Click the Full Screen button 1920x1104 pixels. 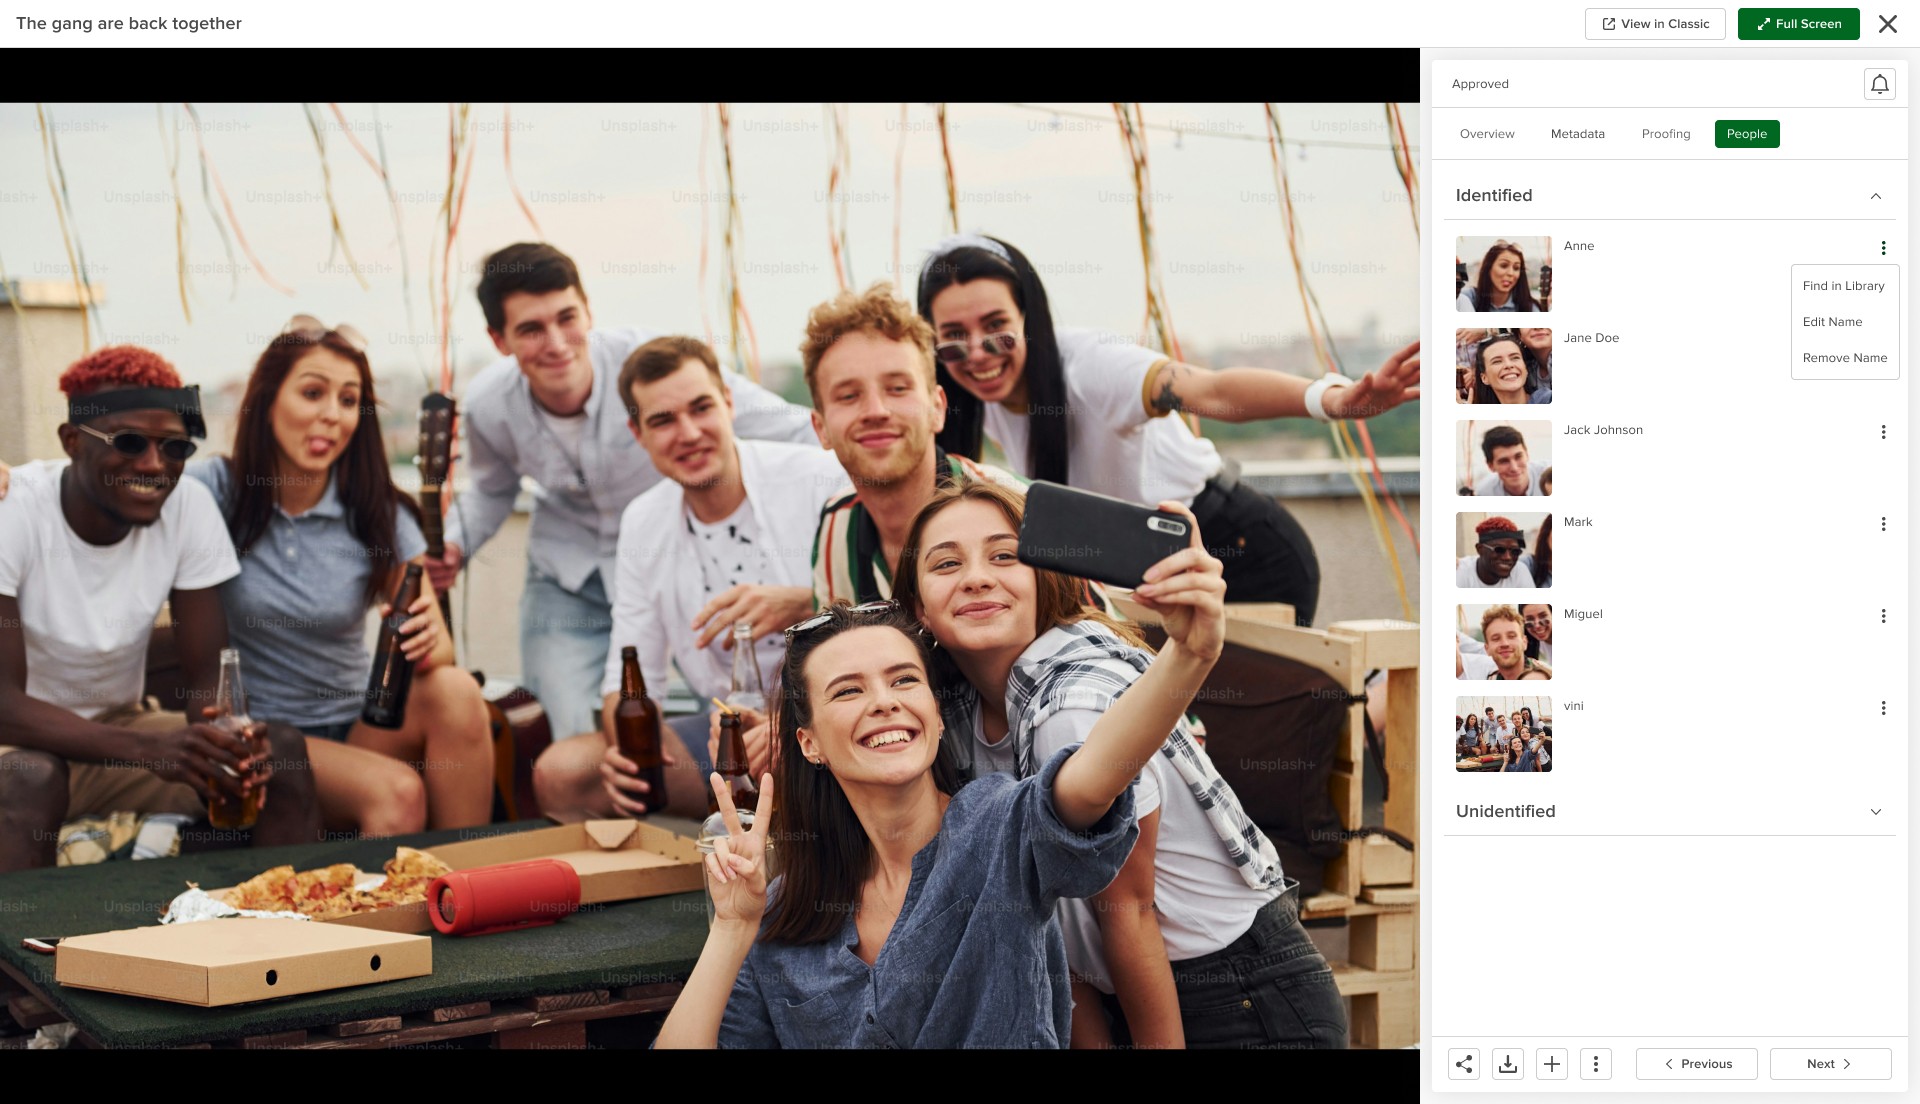click(1798, 24)
